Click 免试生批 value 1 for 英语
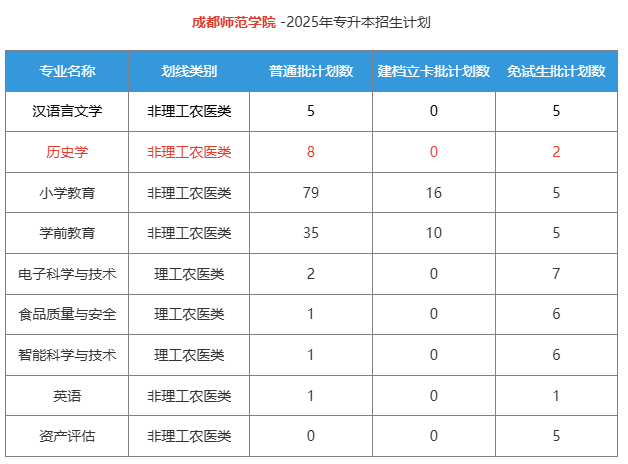This screenshot has width=628, height=464. click(x=556, y=396)
